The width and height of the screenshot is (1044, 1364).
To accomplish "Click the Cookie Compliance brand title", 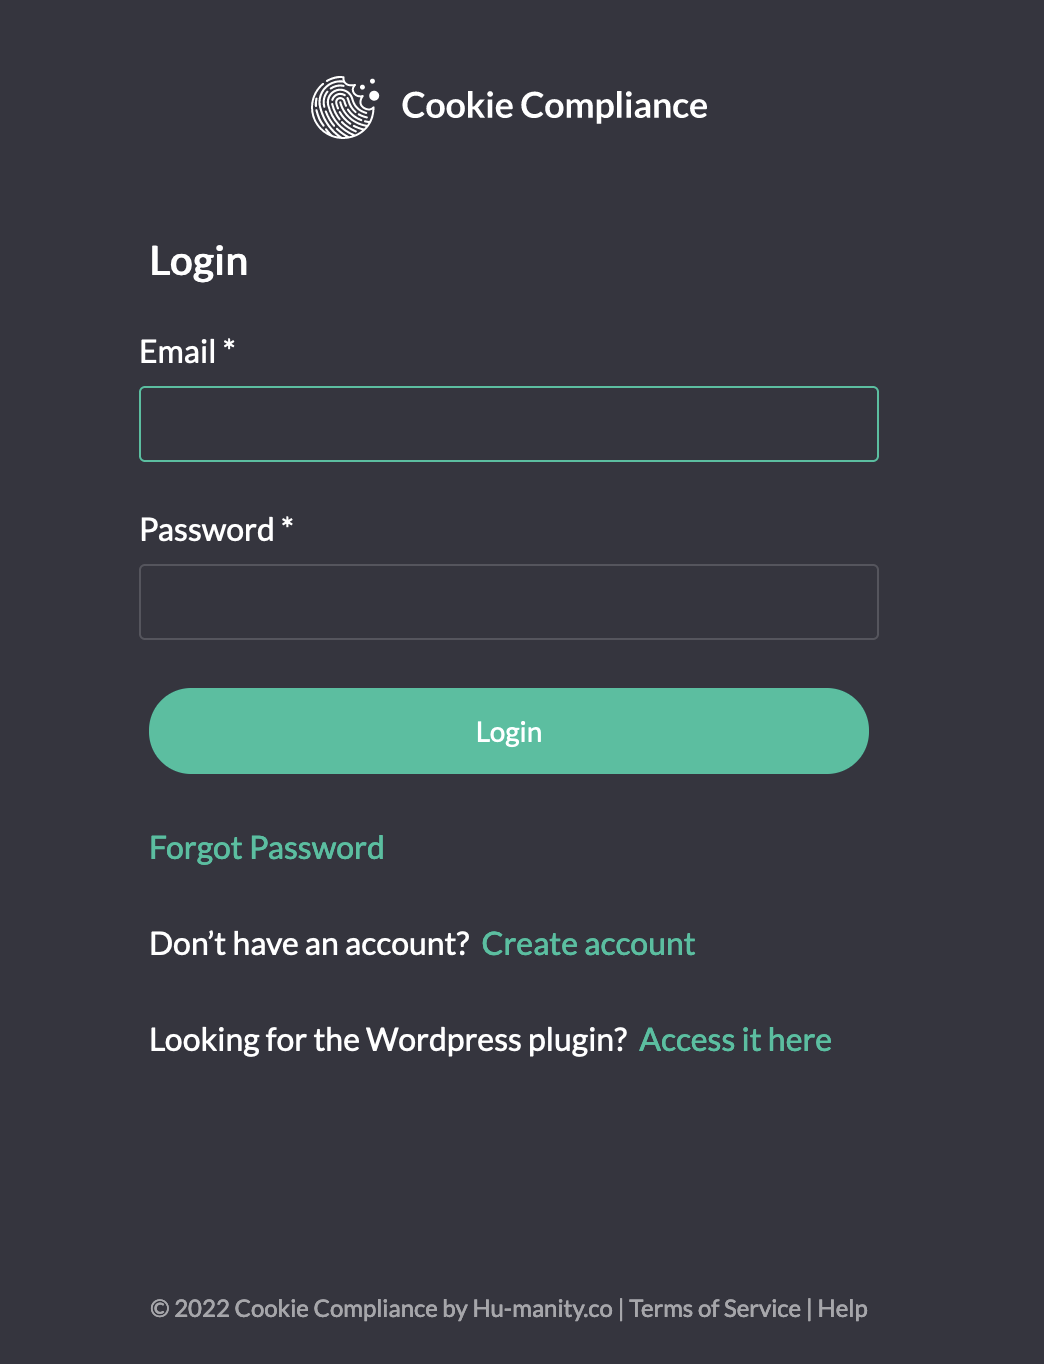I will click(554, 106).
